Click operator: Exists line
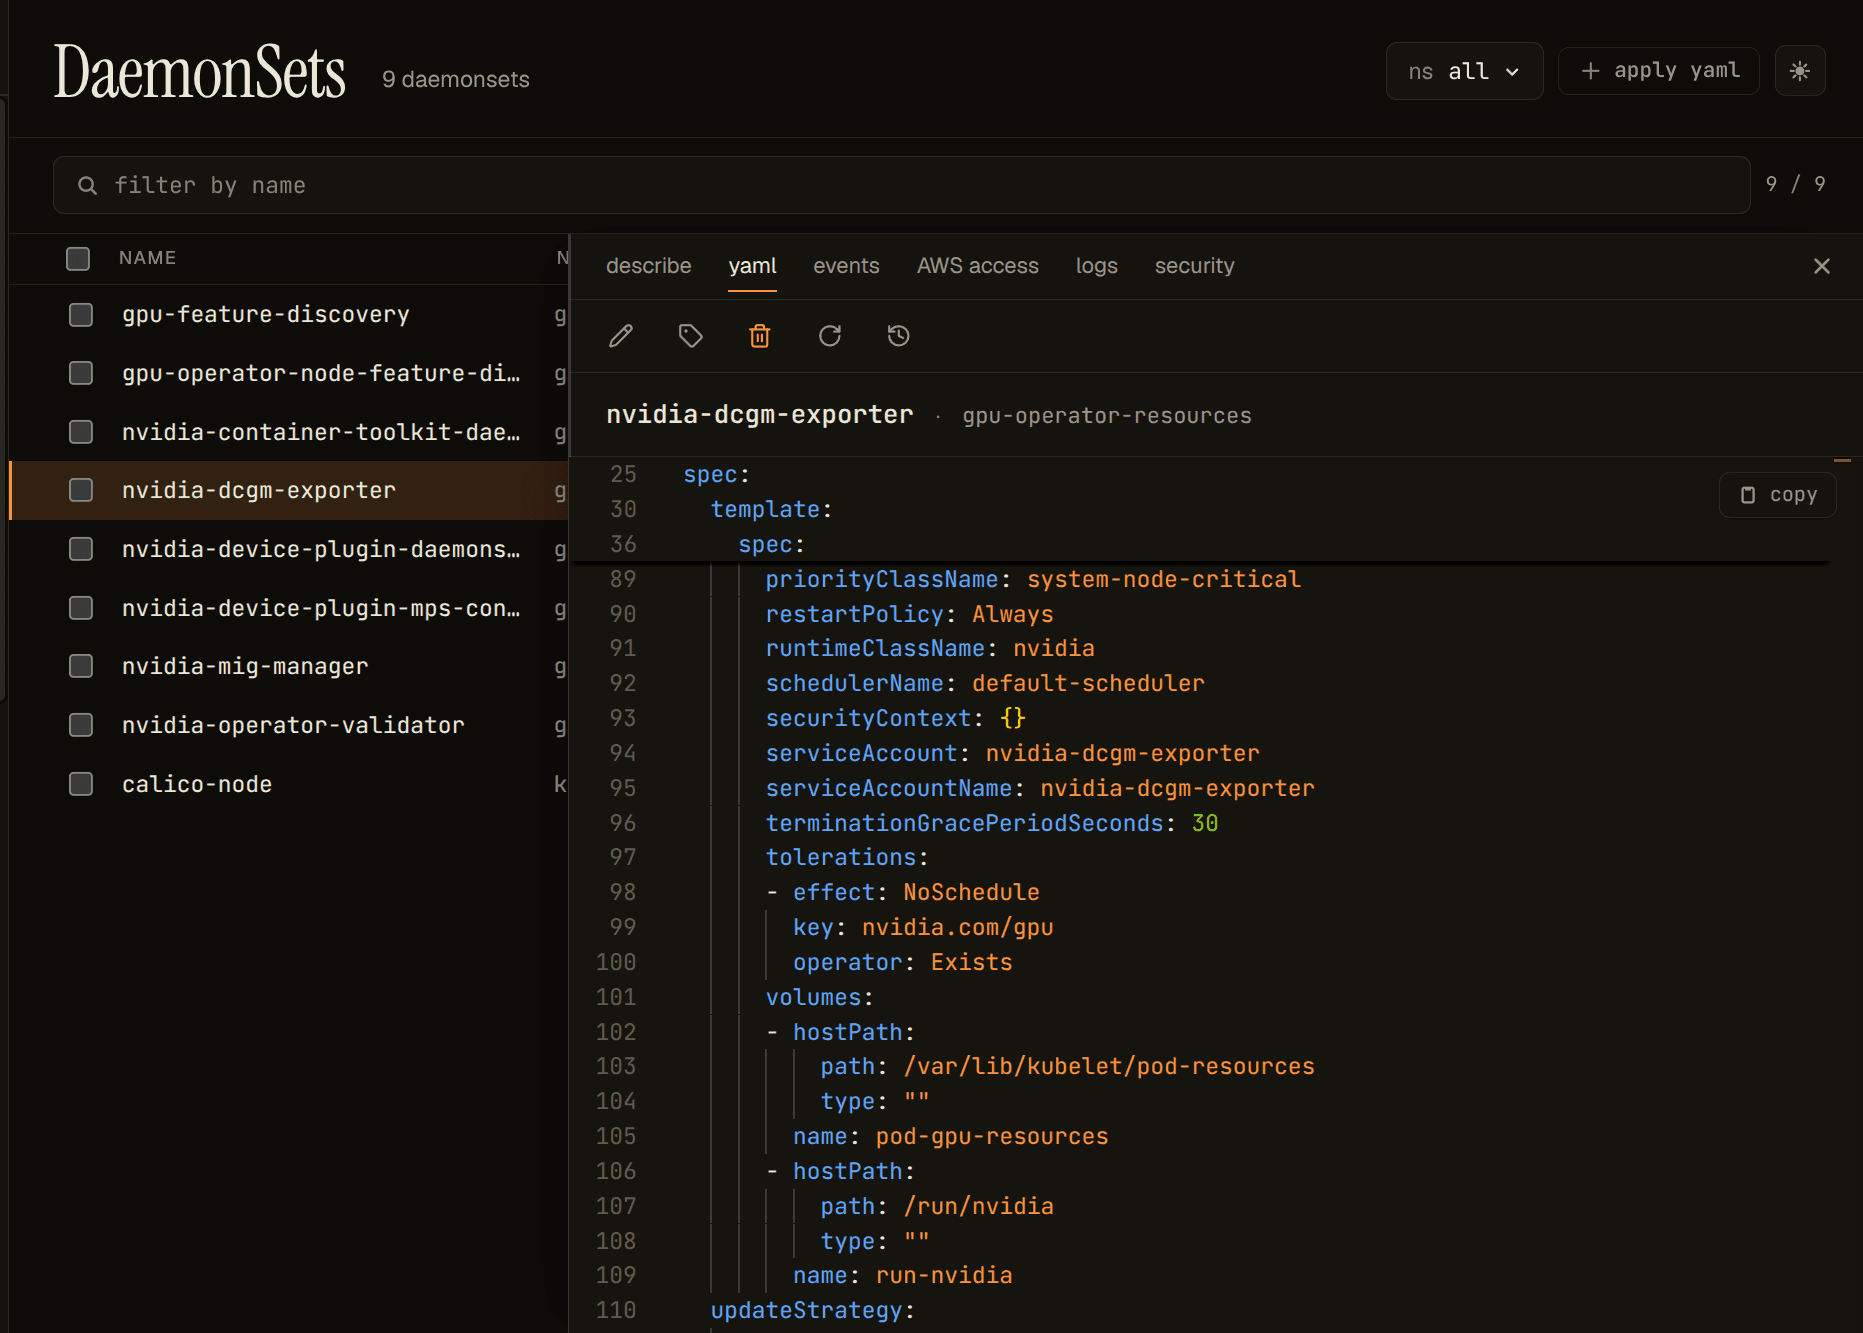 903,962
